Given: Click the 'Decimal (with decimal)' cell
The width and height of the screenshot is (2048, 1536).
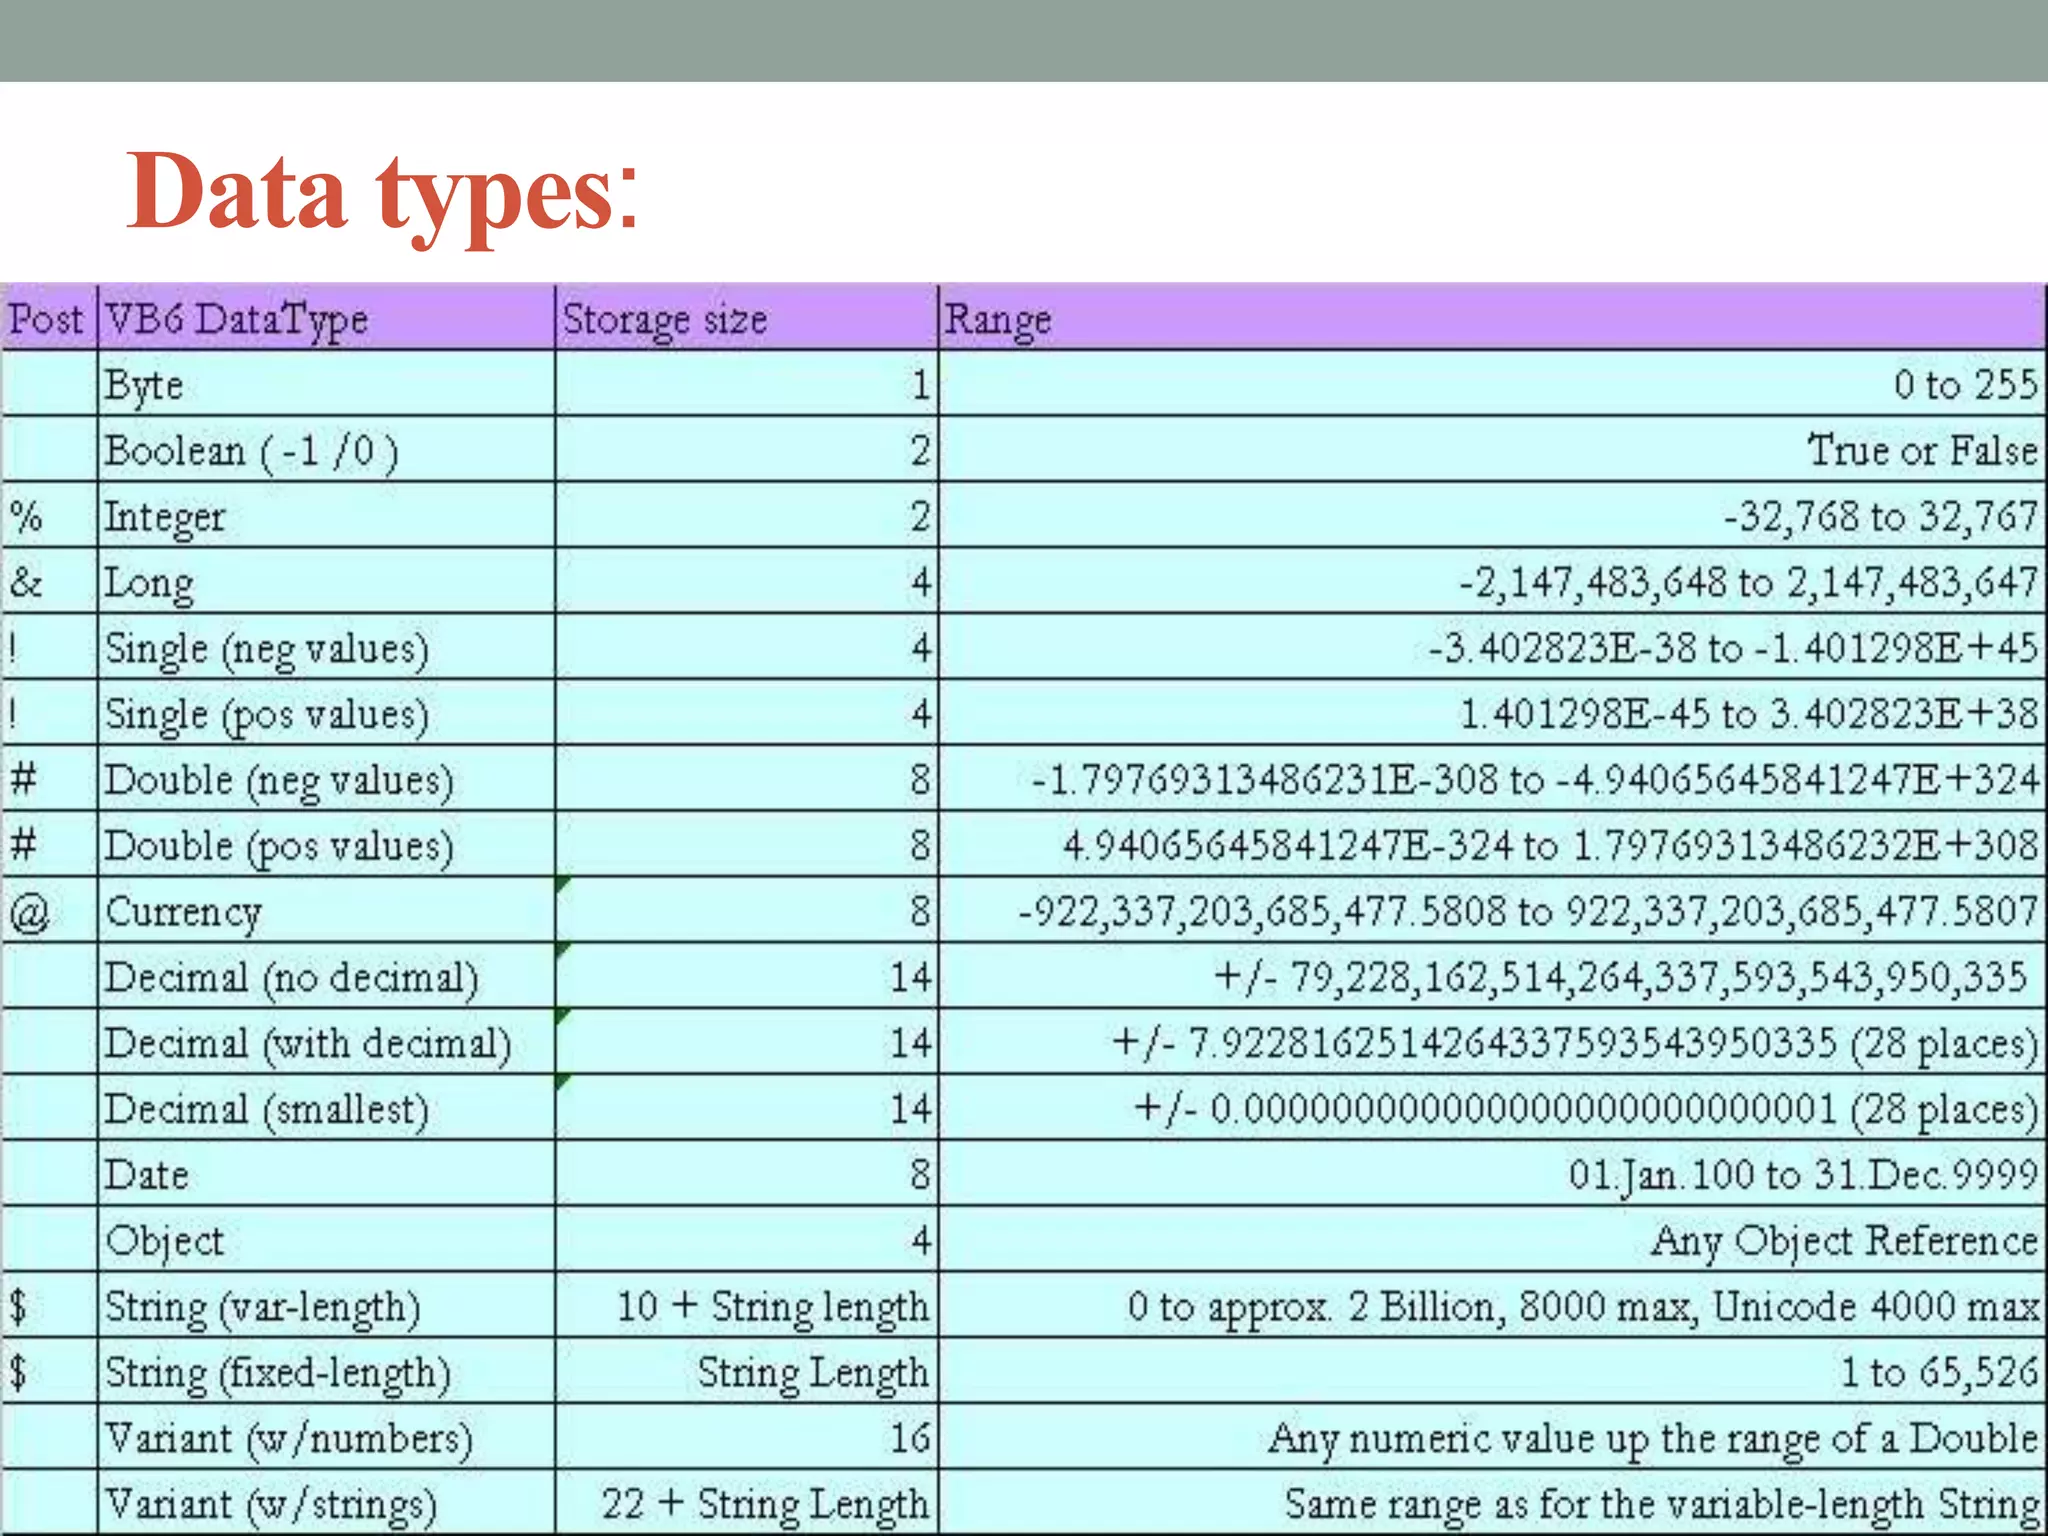Looking at the screenshot, I should click(x=327, y=1043).
